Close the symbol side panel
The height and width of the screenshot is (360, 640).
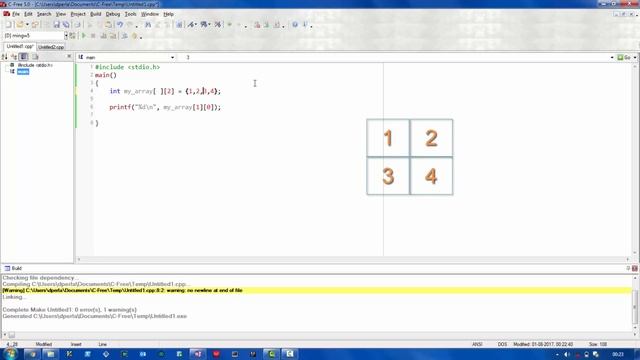pos(69,56)
